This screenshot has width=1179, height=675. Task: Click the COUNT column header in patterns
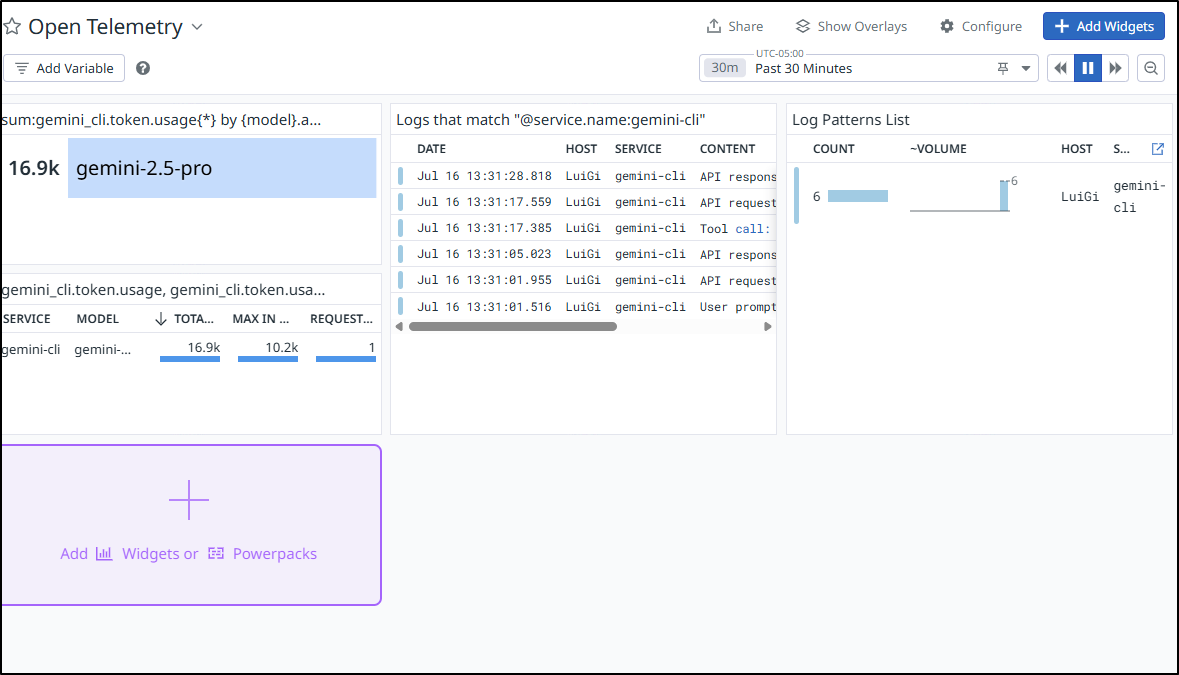pos(833,149)
